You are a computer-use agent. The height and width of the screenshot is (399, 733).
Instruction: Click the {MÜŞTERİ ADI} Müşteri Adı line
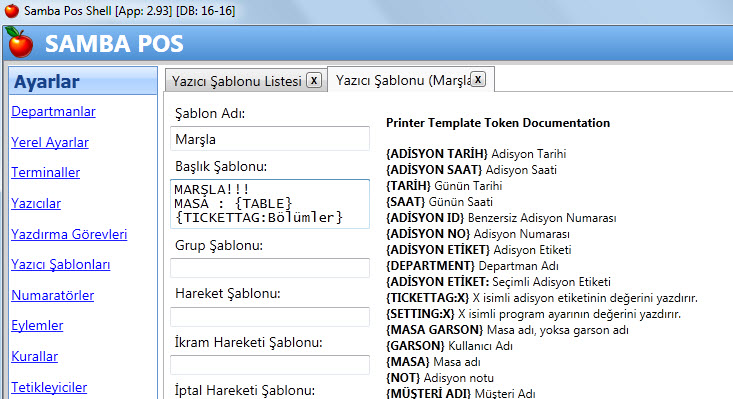point(461,393)
